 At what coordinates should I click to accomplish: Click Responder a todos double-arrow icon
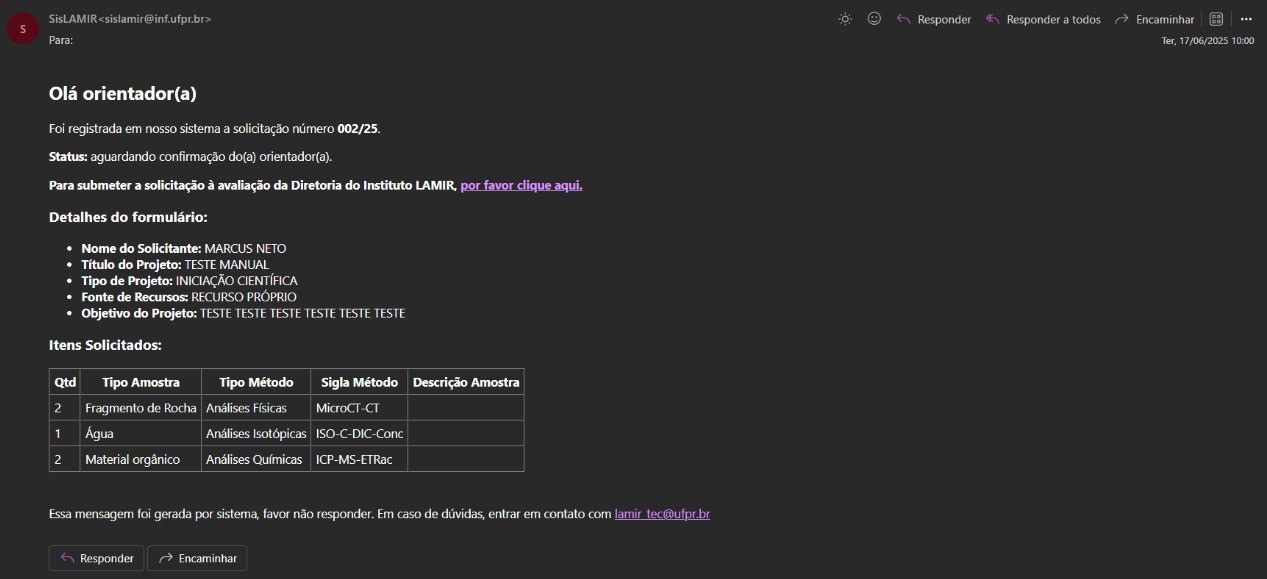tap(993, 19)
